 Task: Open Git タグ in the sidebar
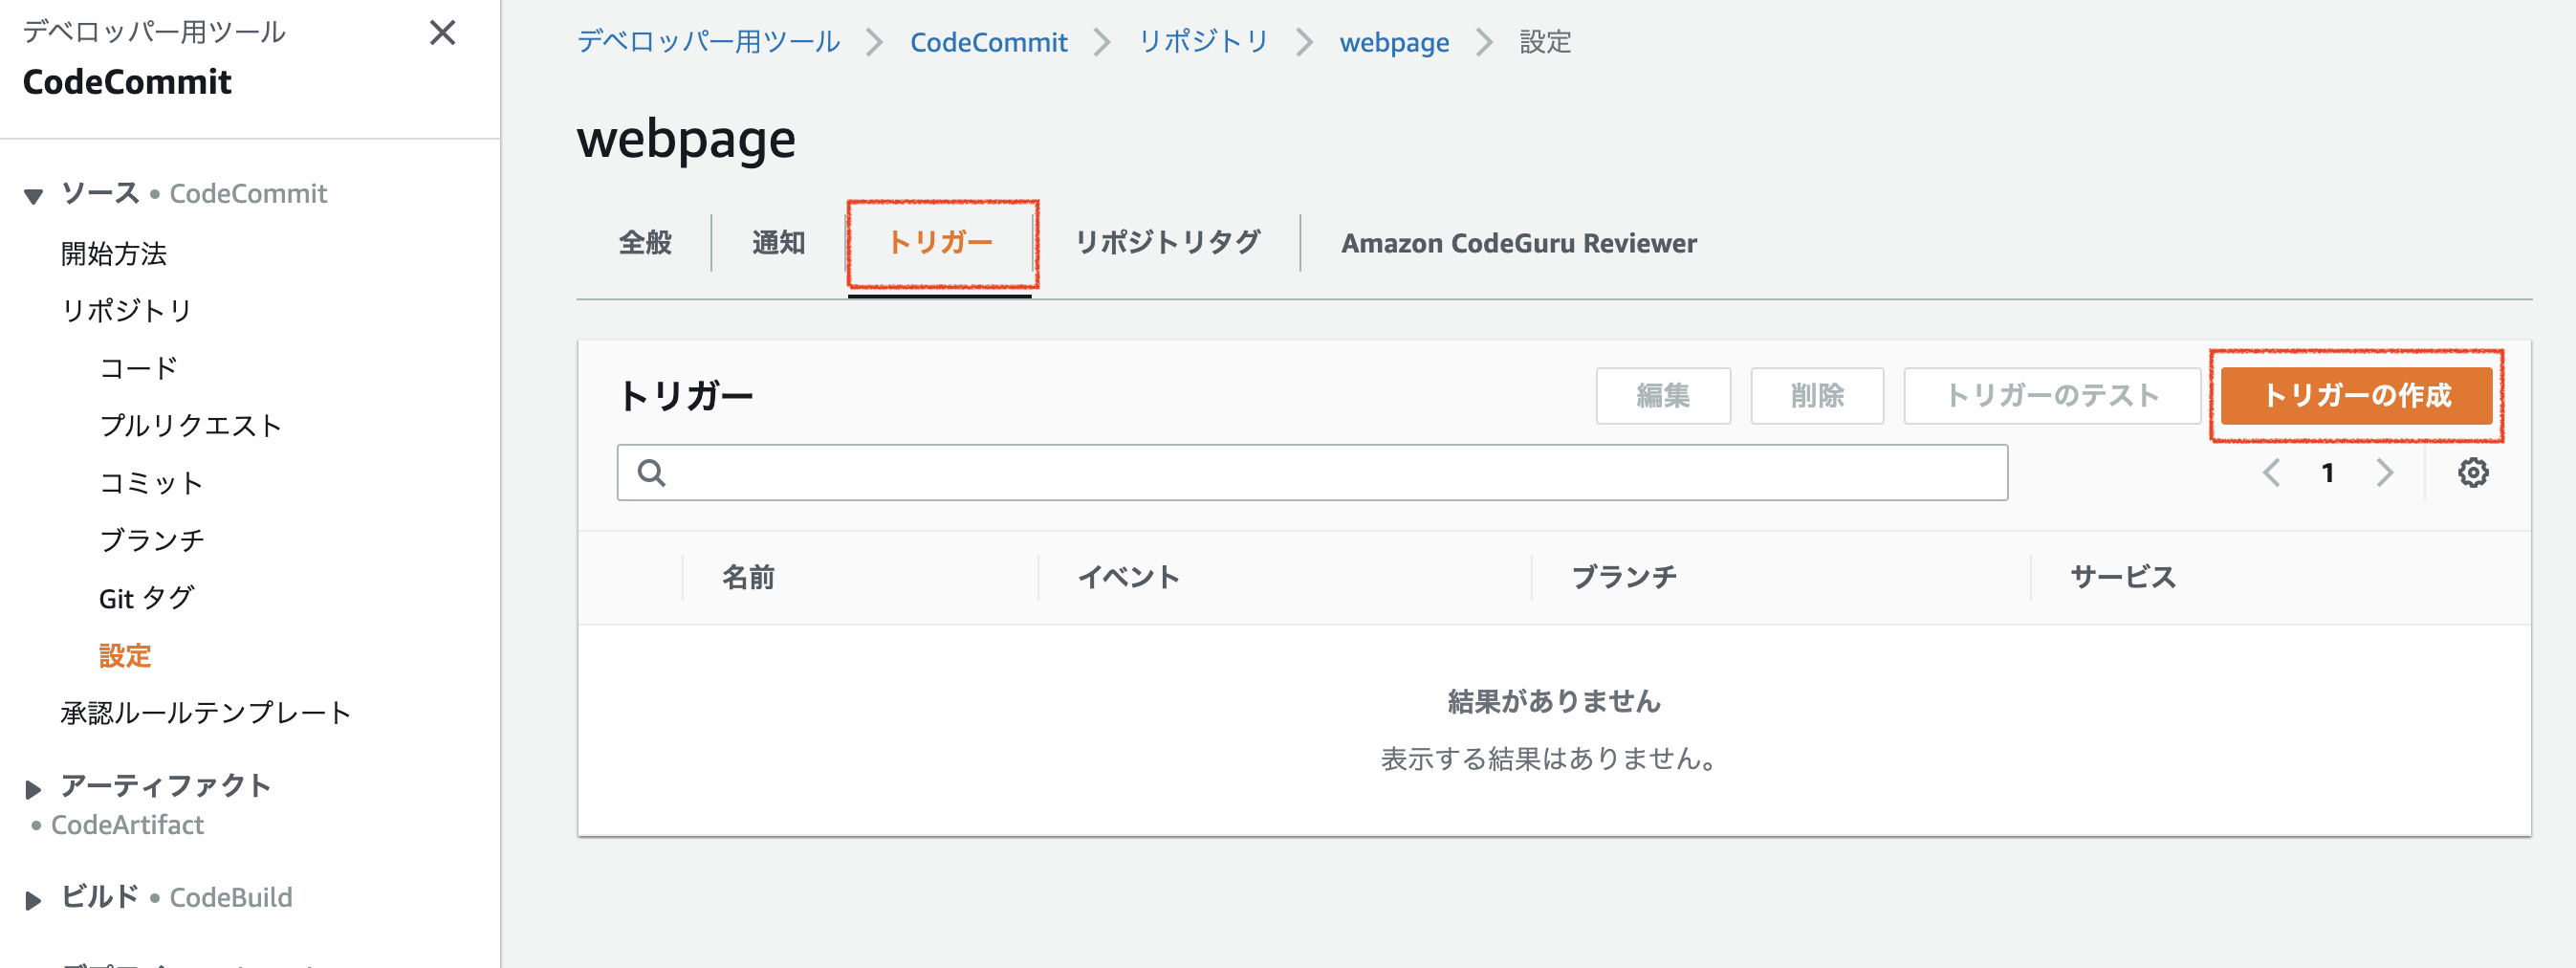(x=146, y=598)
